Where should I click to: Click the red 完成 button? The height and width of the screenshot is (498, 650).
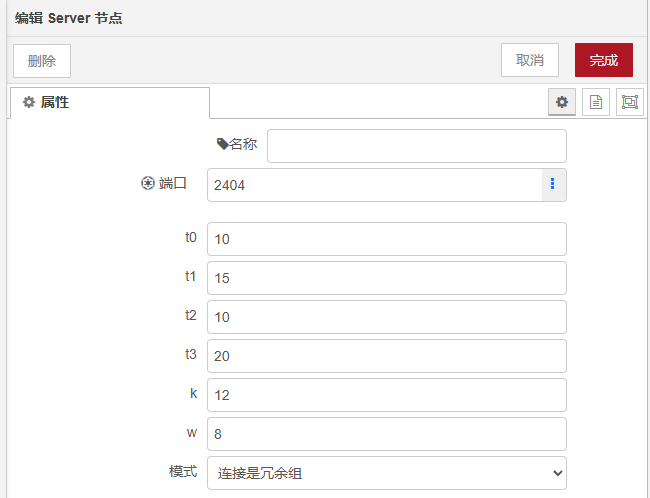pyautogui.click(x=603, y=60)
